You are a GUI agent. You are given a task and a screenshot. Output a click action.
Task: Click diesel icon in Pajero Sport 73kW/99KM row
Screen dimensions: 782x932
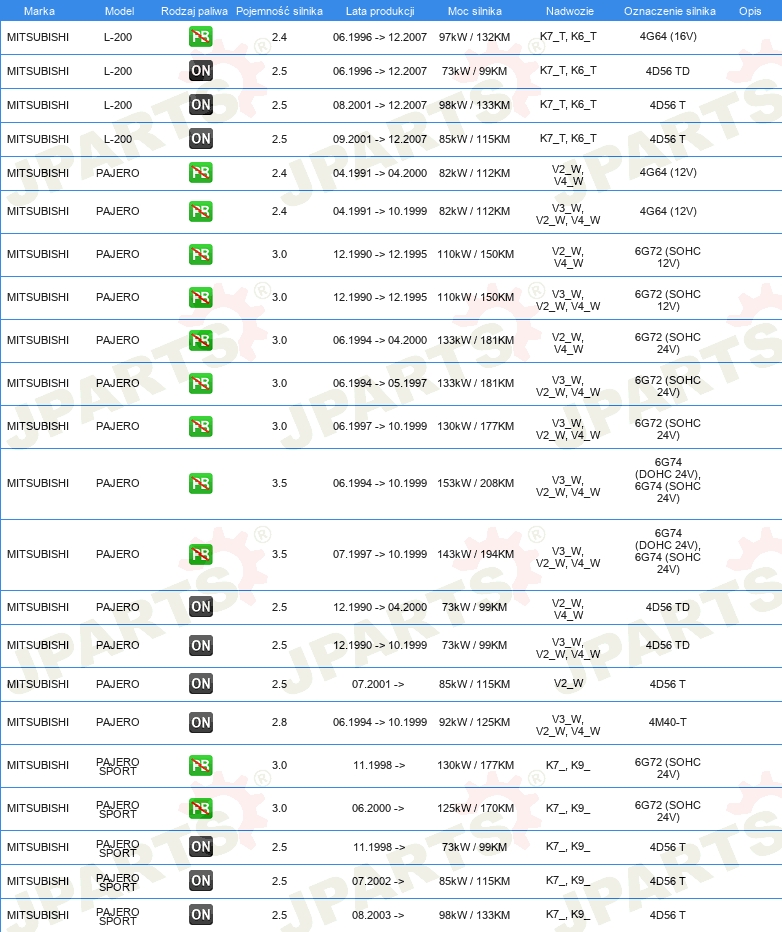pyautogui.click(x=201, y=846)
